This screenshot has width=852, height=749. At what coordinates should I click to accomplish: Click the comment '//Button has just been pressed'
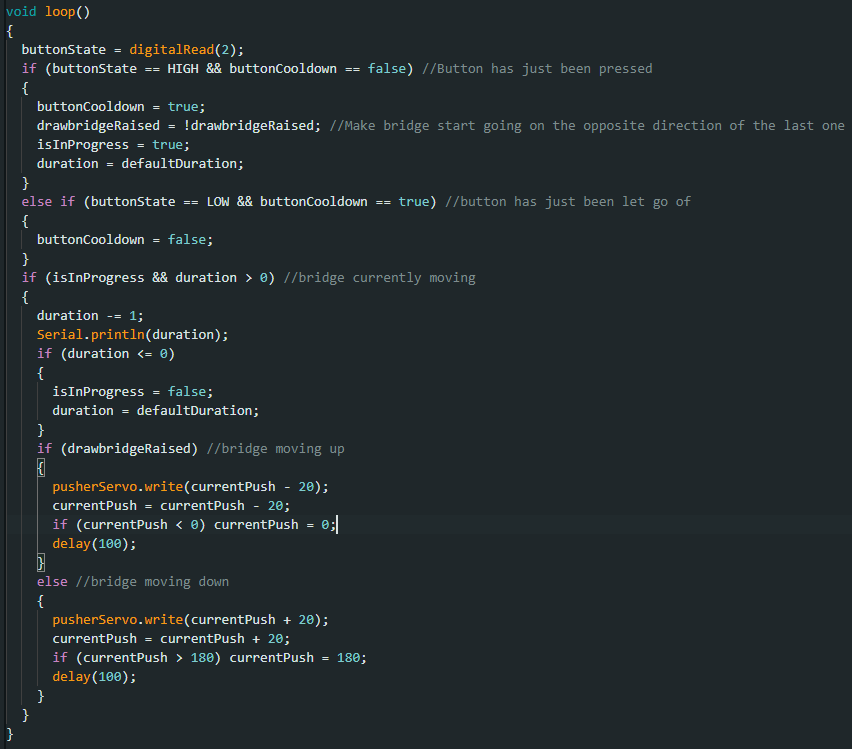coord(537,68)
